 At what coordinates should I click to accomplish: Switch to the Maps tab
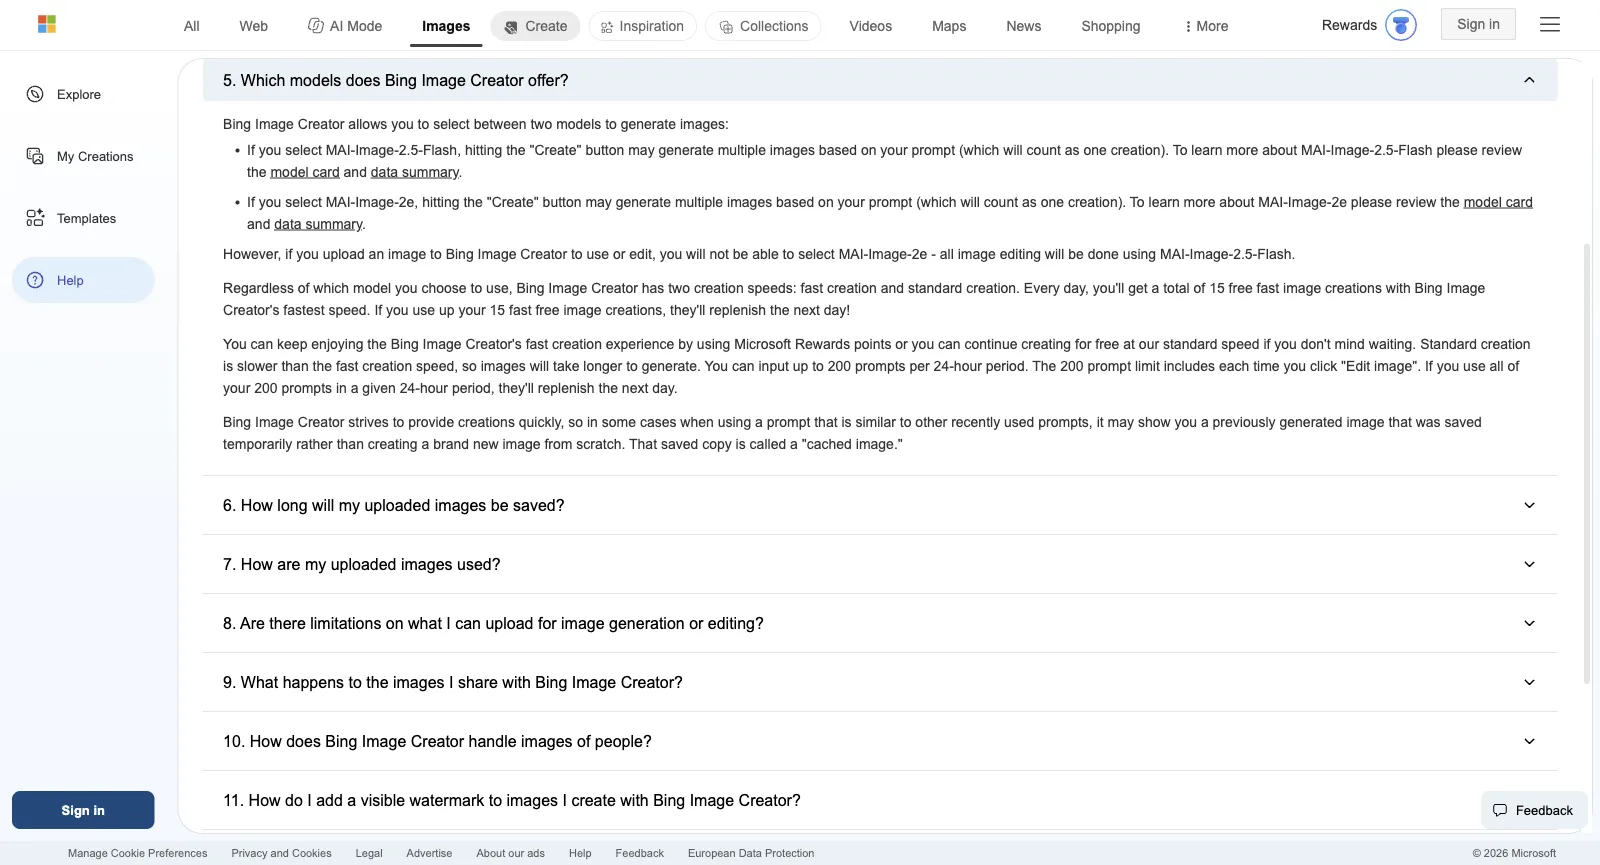[949, 26]
